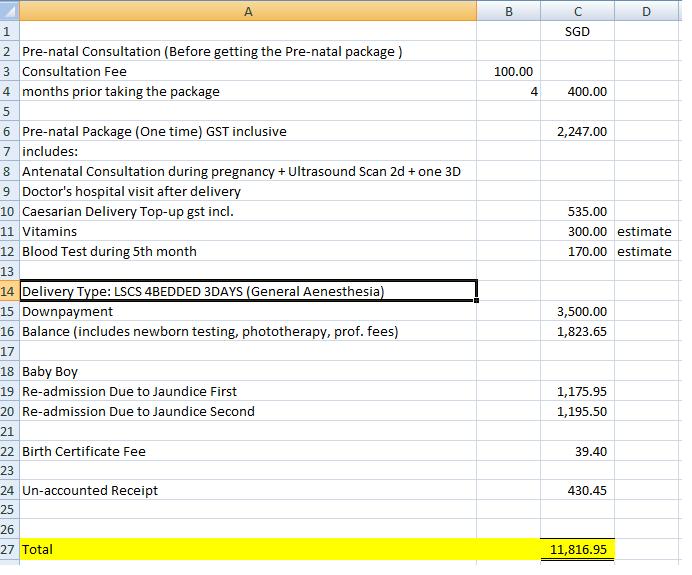Click the Pre-natal Consultation heading cell
Image resolution: width=692 pixels, height=575 pixels.
pos(248,51)
